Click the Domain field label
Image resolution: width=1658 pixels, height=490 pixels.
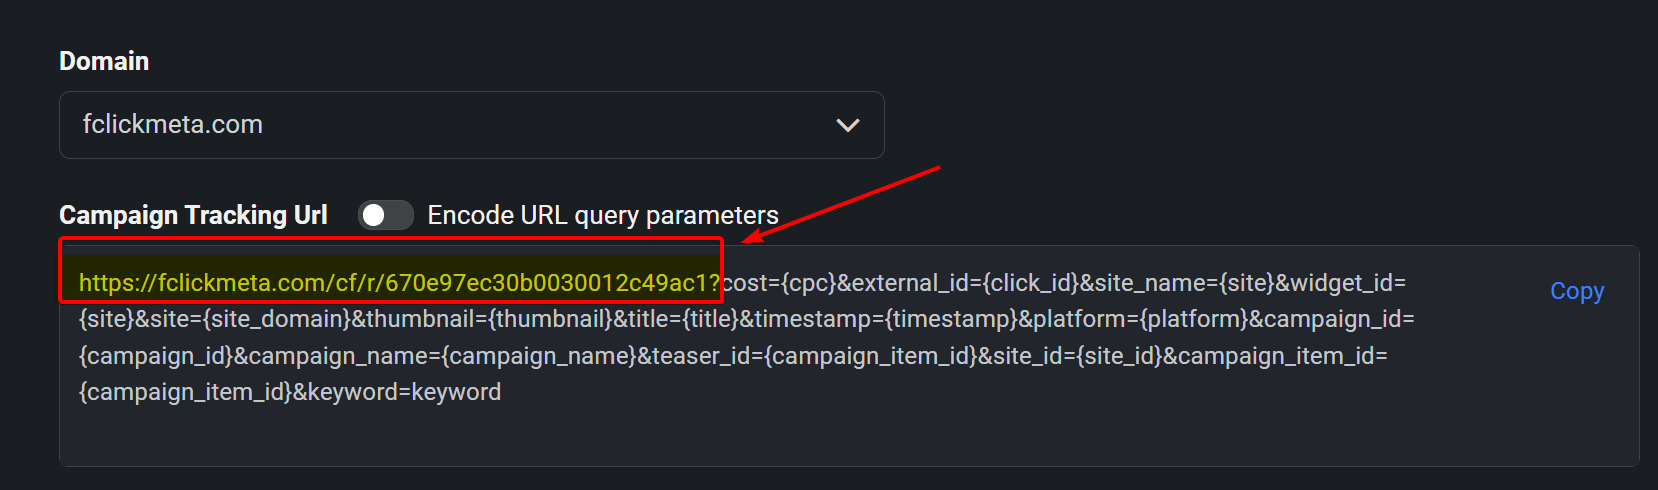click(104, 61)
